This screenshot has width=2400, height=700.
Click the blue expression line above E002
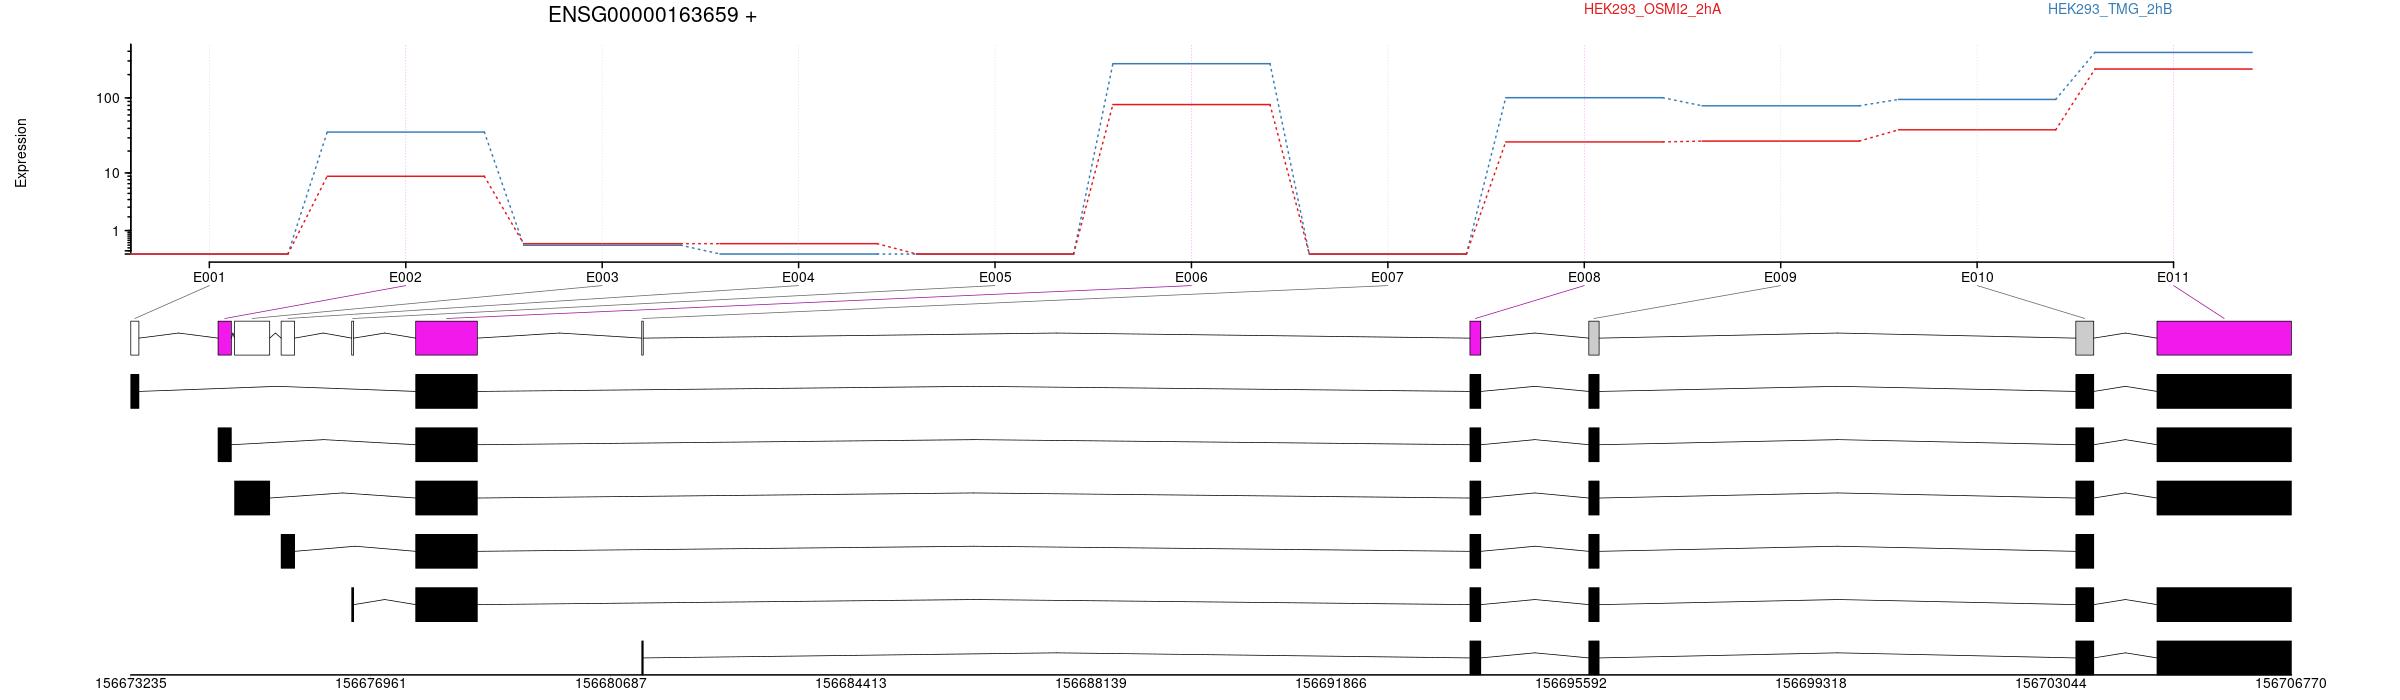405,132
